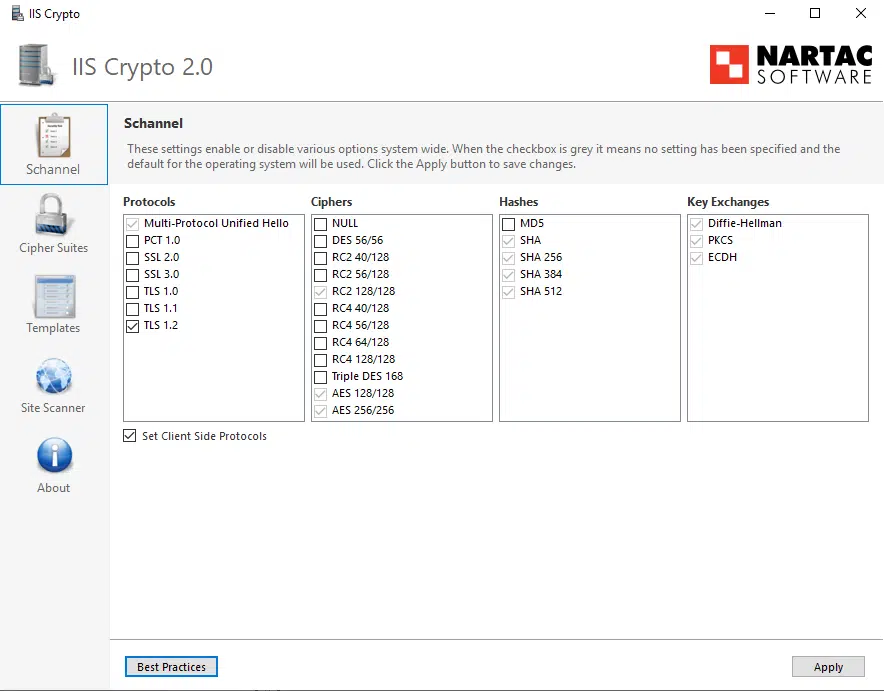The height and width of the screenshot is (691, 884).
Task: Toggle SHA 384 hash checkbox
Action: click(x=509, y=275)
